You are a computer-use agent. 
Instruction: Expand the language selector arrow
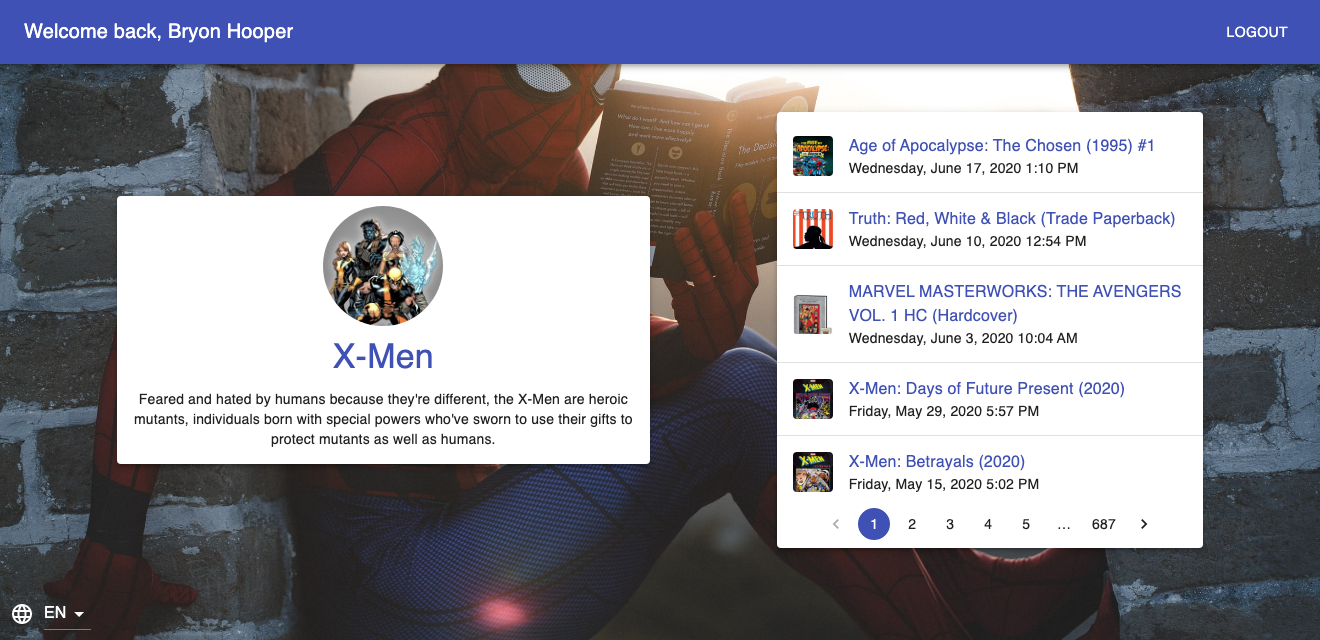click(80, 614)
